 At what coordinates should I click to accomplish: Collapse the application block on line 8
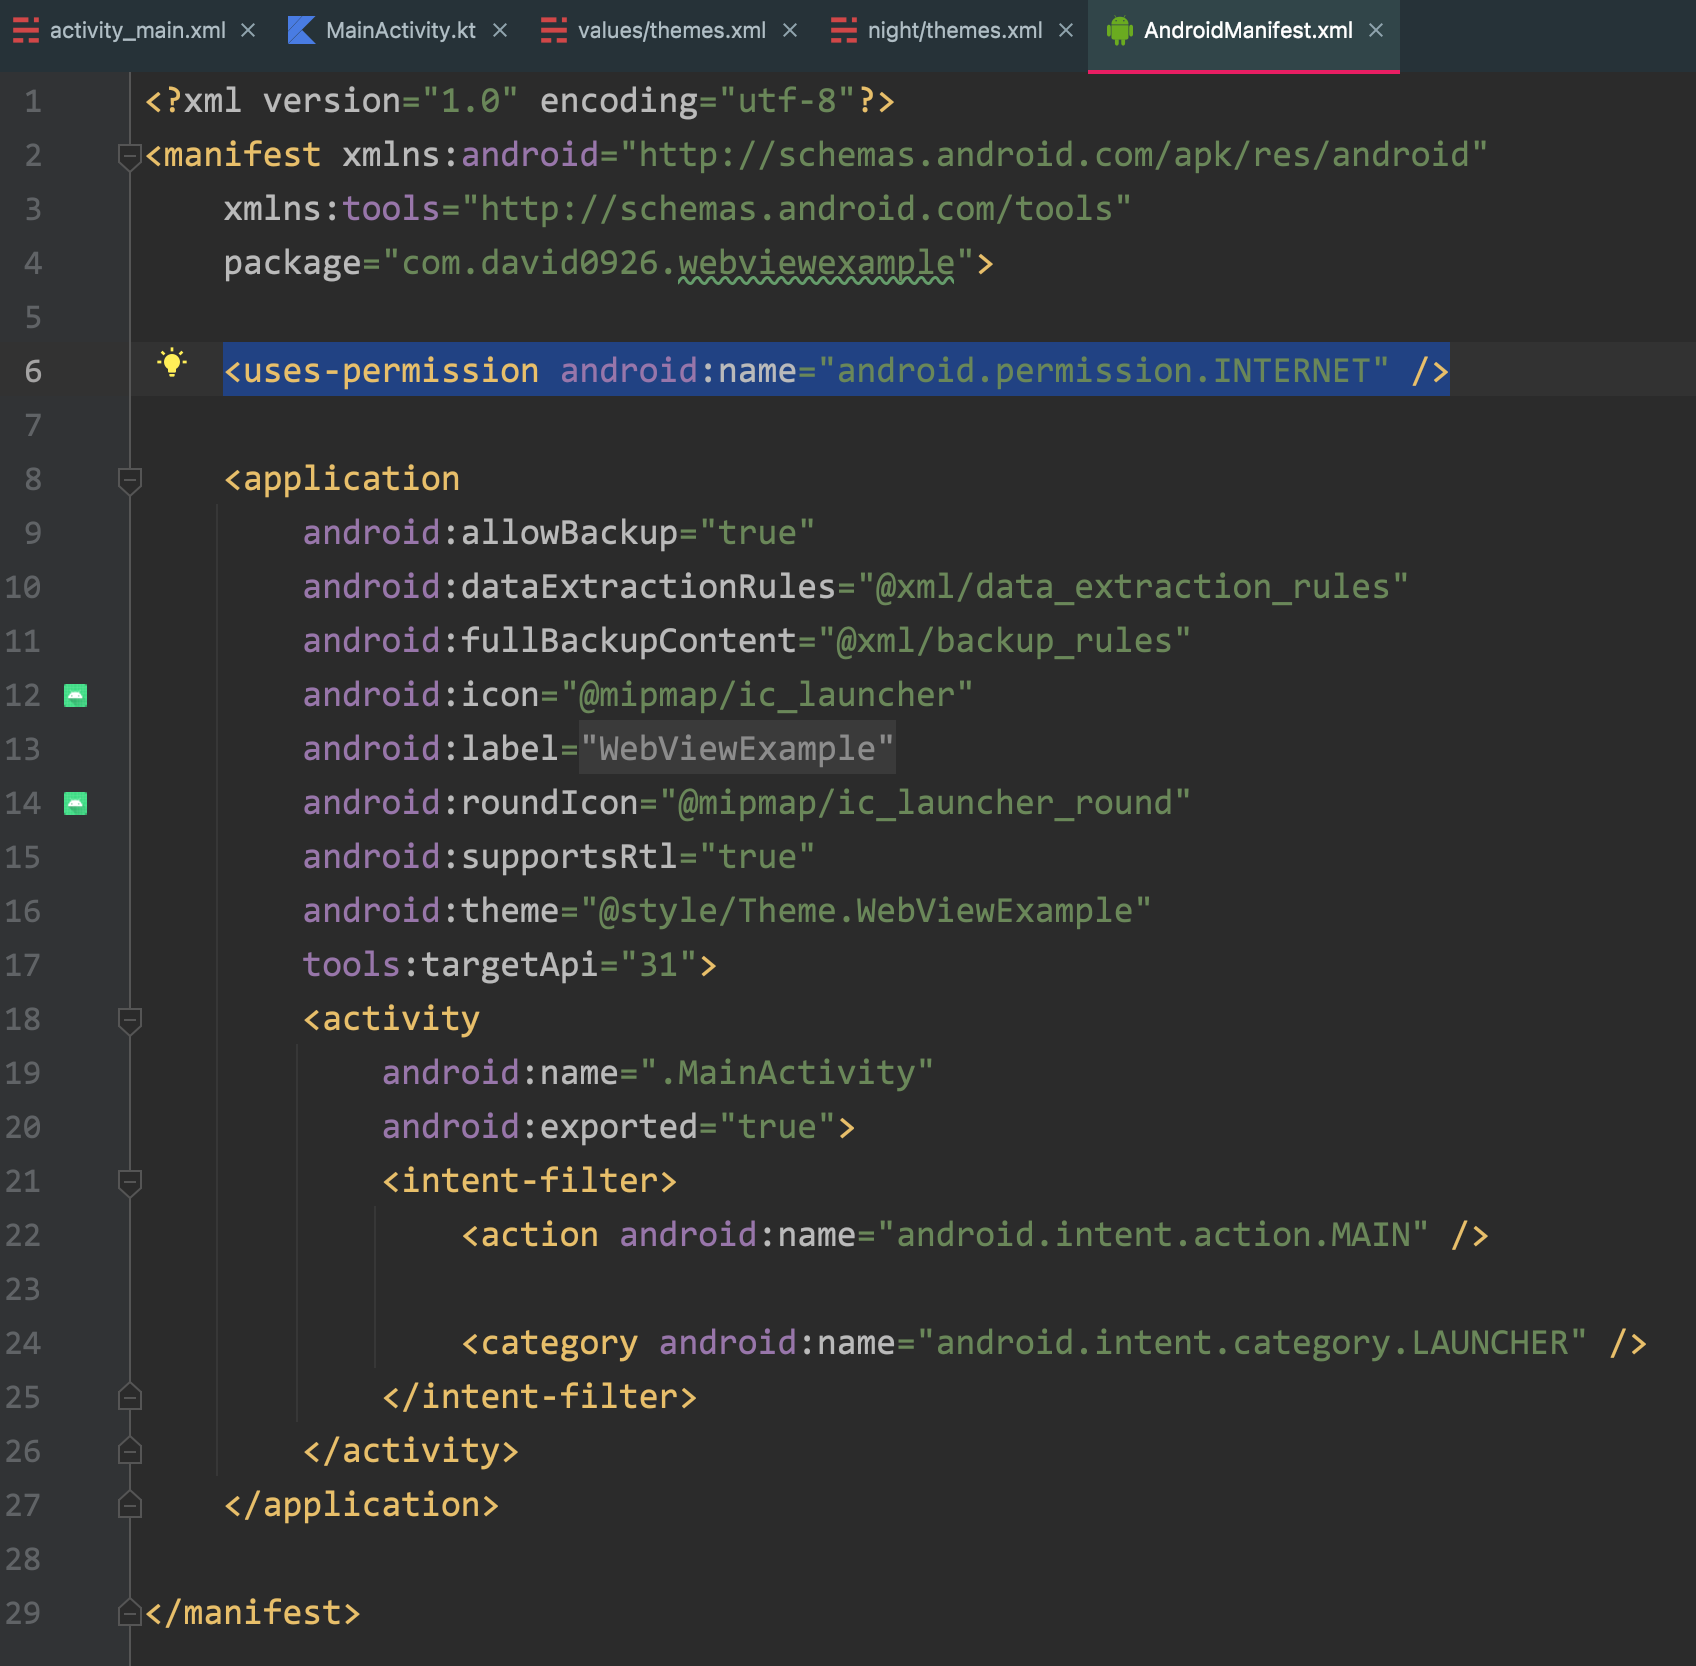click(129, 480)
